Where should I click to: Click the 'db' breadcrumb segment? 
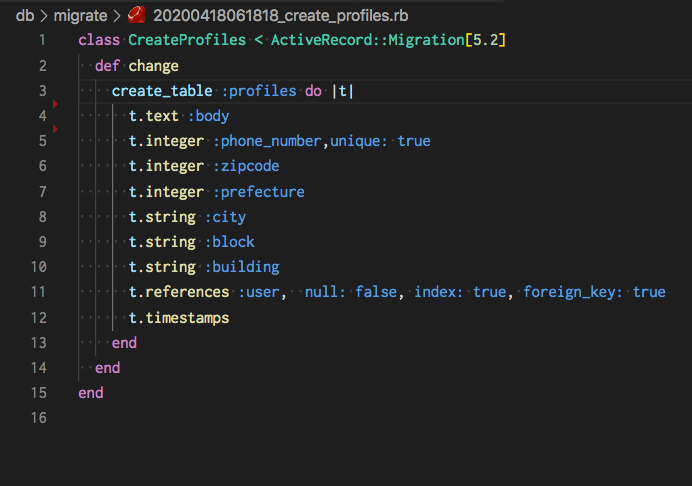[25, 16]
